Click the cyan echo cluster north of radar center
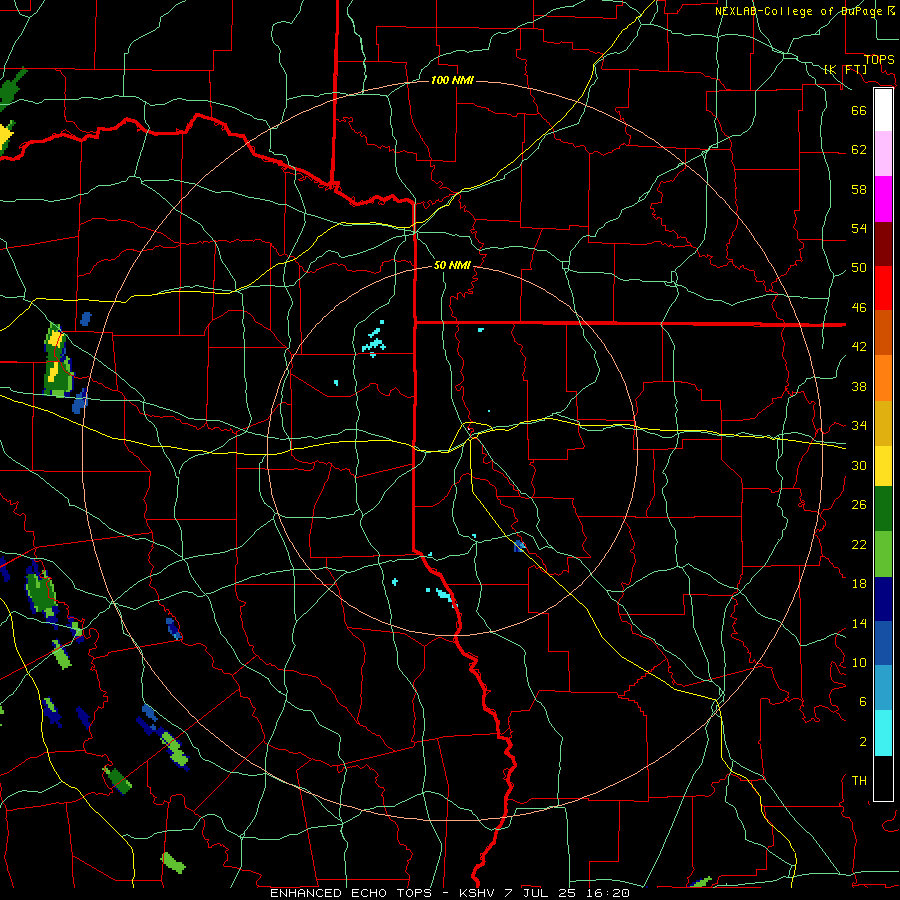This screenshot has width=900, height=900. (x=374, y=340)
